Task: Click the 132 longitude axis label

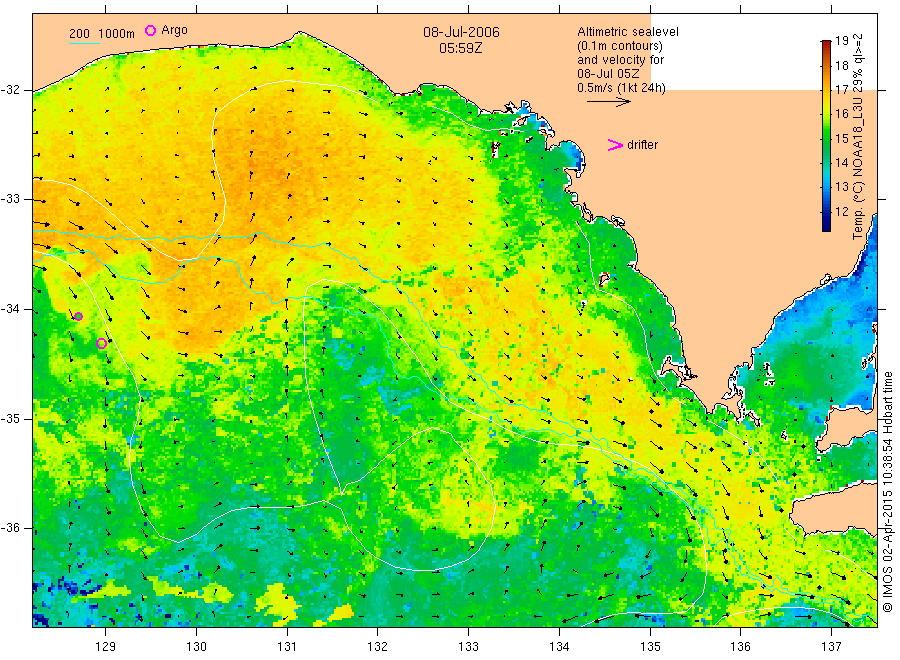Action: coord(378,647)
